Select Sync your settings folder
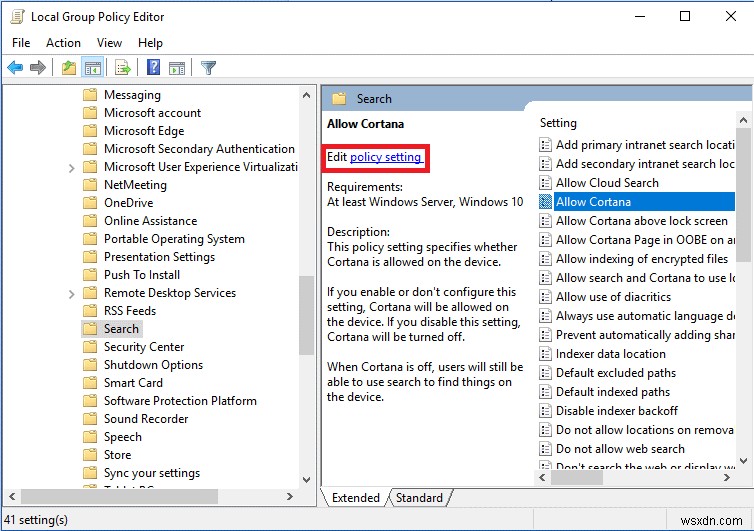This screenshot has width=754, height=531. click(x=152, y=472)
